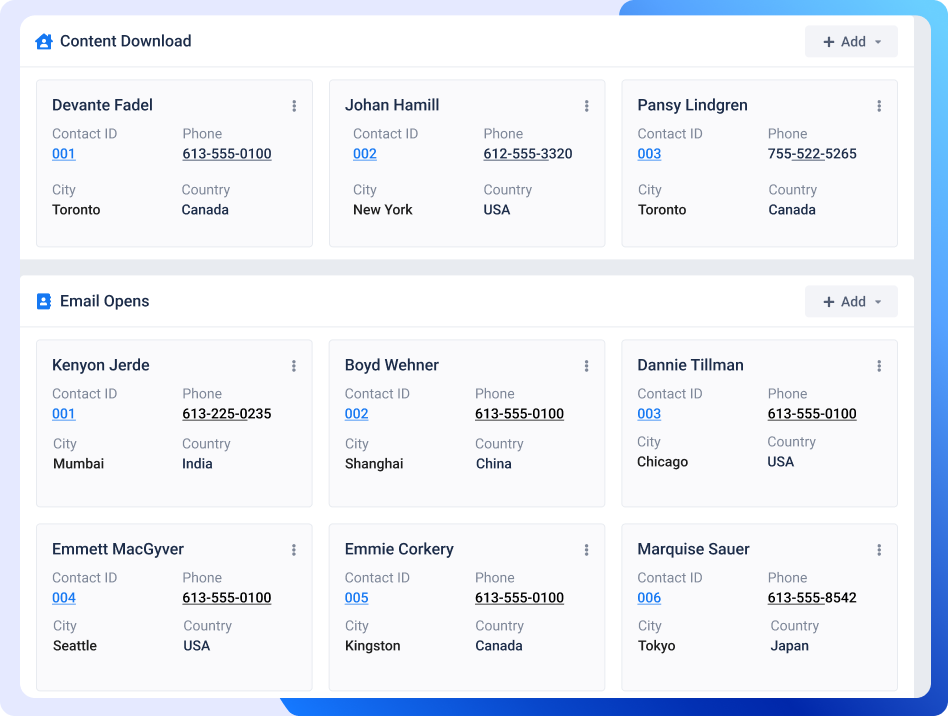Screen dimensions: 948x716
Task: Select the Marquise Sauer card title
Action: point(693,549)
